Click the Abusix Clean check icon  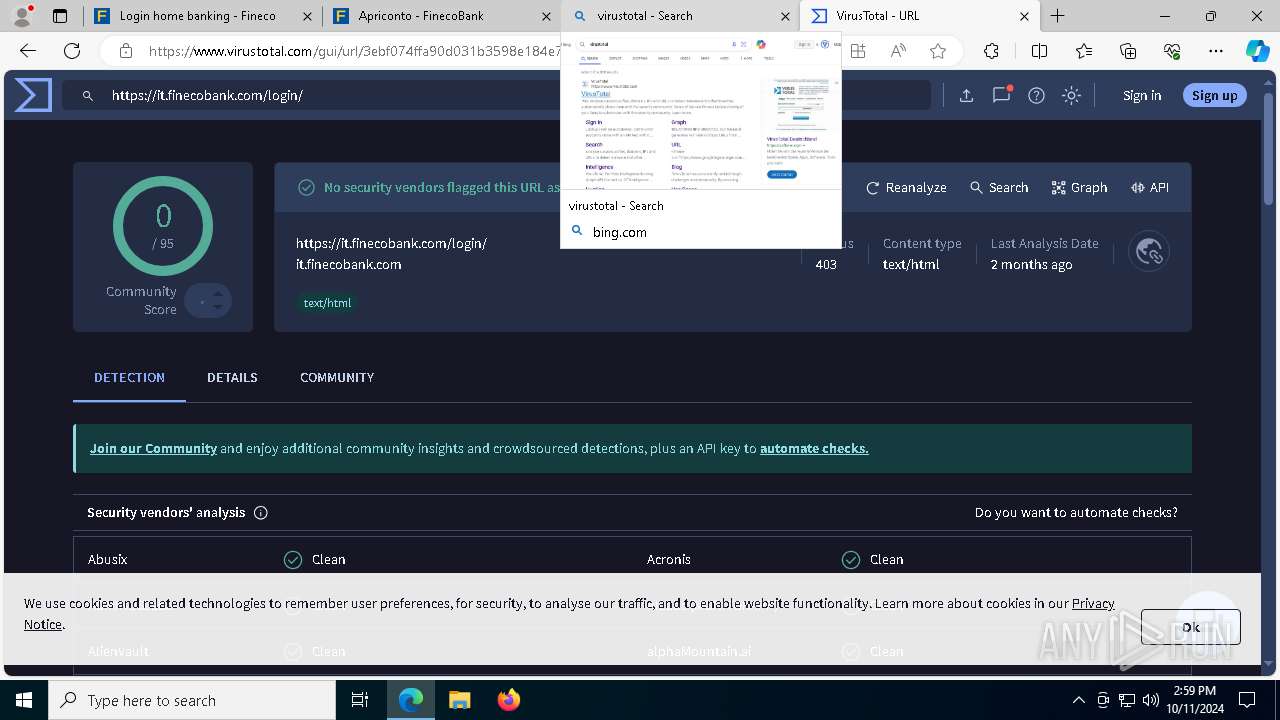[293, 560]
